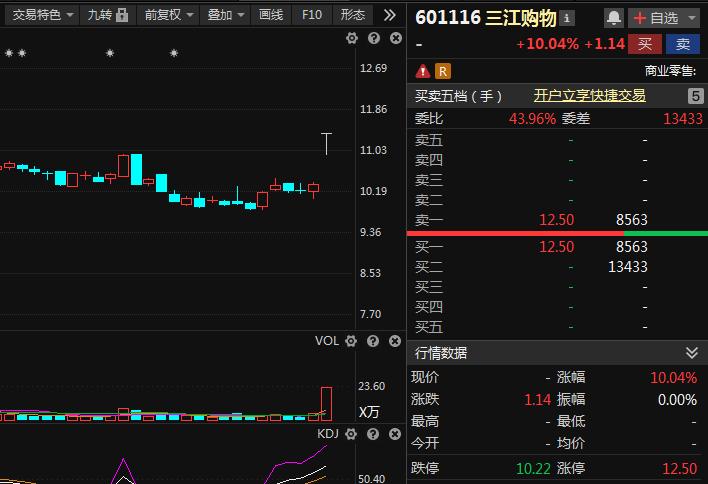
Task: Open KDJ indicator help icon
Action: 373,434
